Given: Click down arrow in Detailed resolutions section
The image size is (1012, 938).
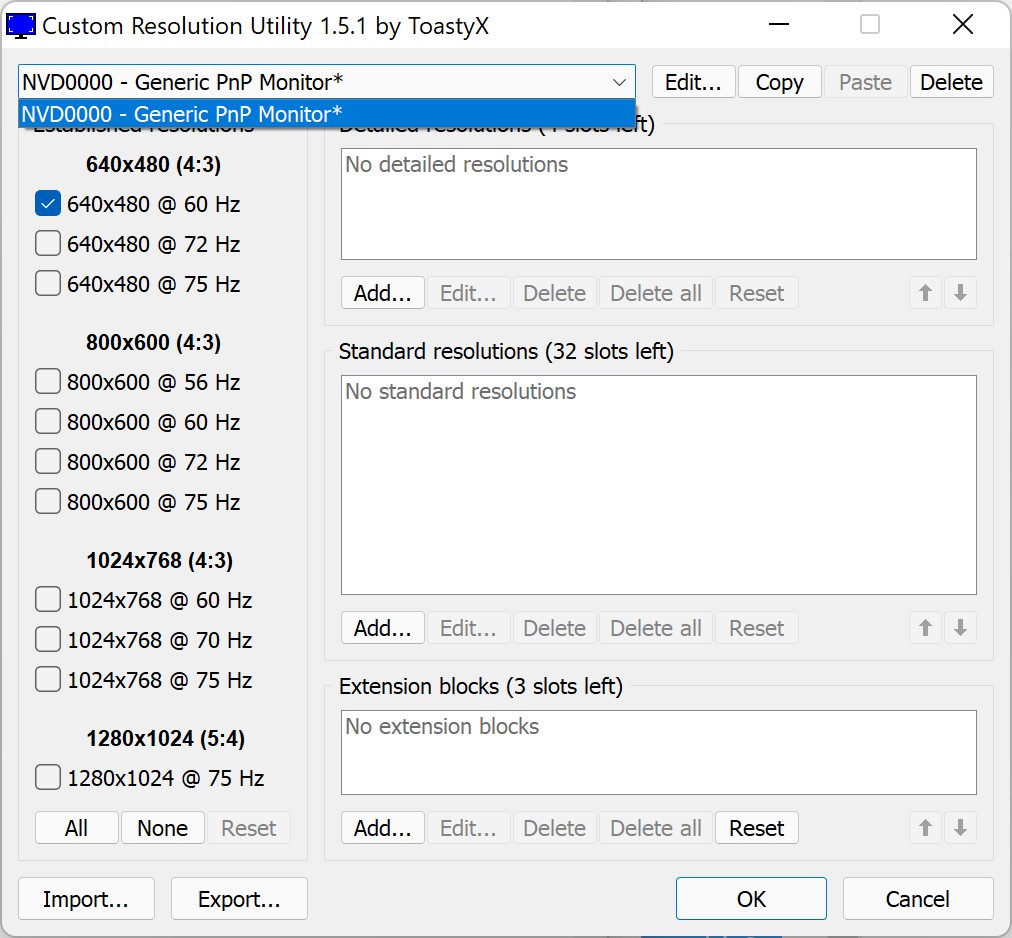Looking at the screenshot, I should (960, 293).
